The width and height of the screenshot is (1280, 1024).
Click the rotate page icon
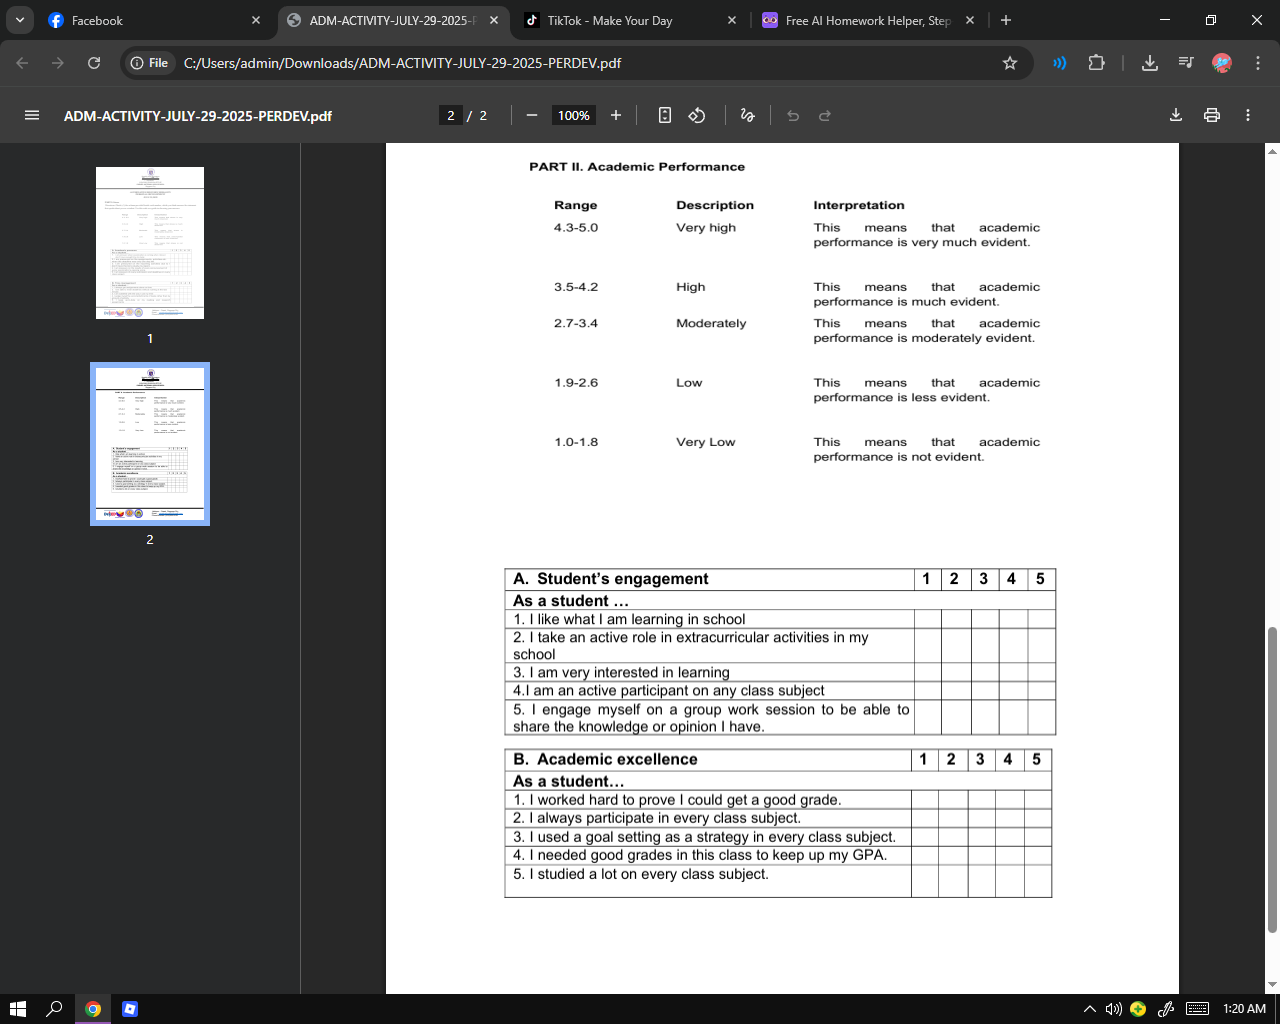click(696, 115)
